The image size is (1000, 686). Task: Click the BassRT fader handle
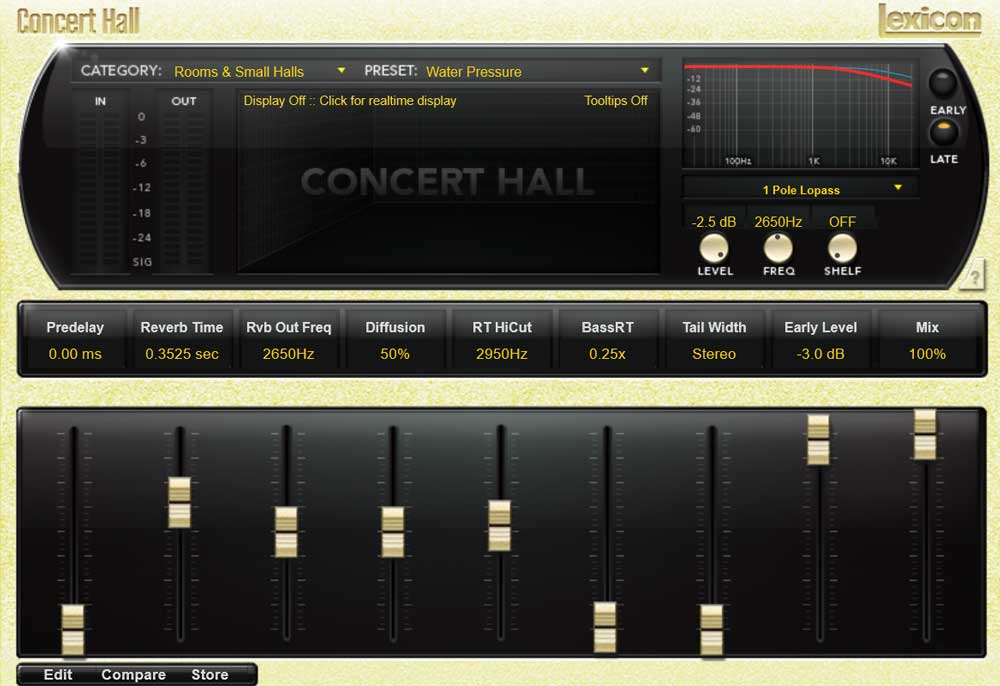pos(605,627)
